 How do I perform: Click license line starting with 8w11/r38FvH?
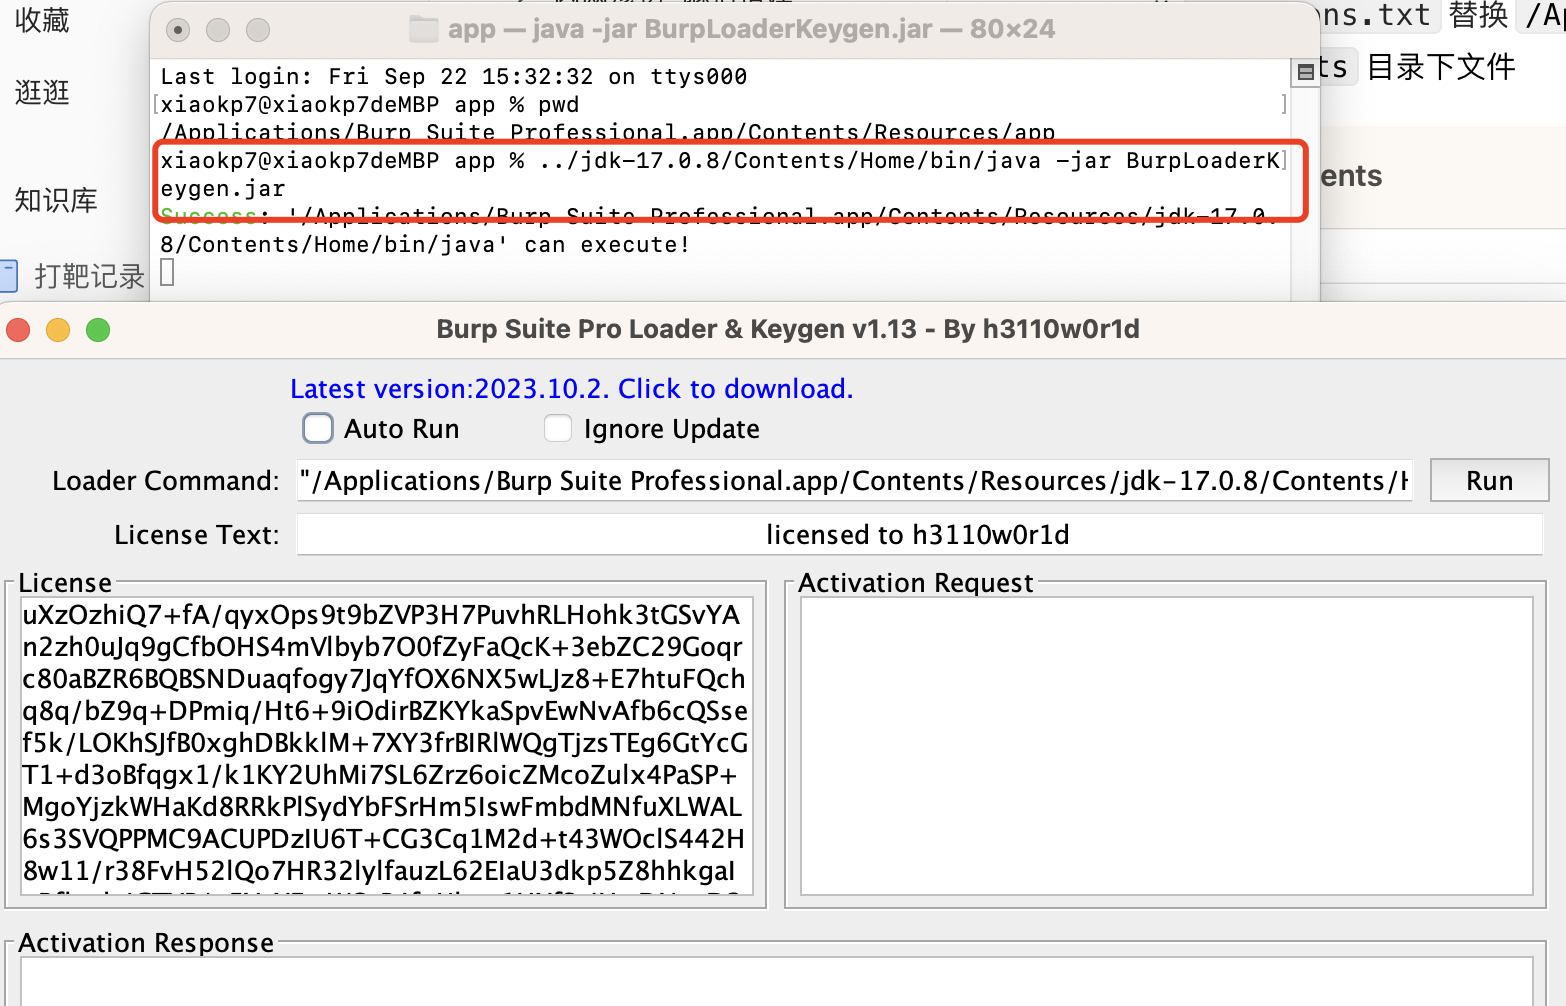point(379,871)
